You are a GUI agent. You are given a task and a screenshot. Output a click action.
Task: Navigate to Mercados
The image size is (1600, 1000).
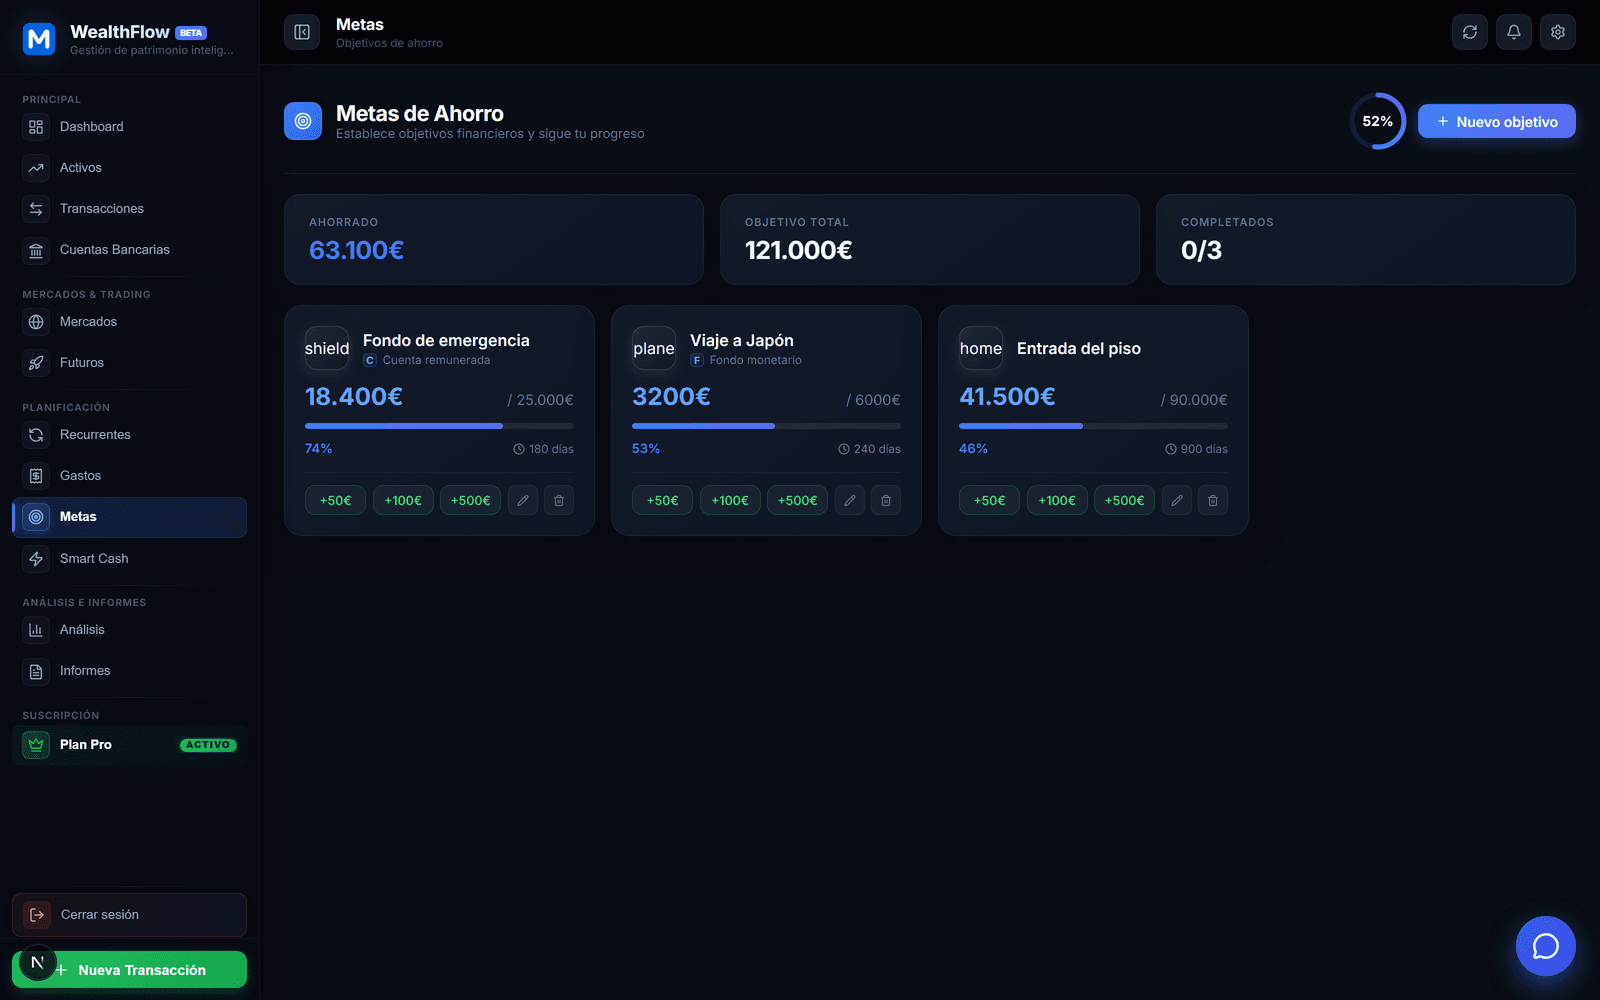click(x=129, y=322)
